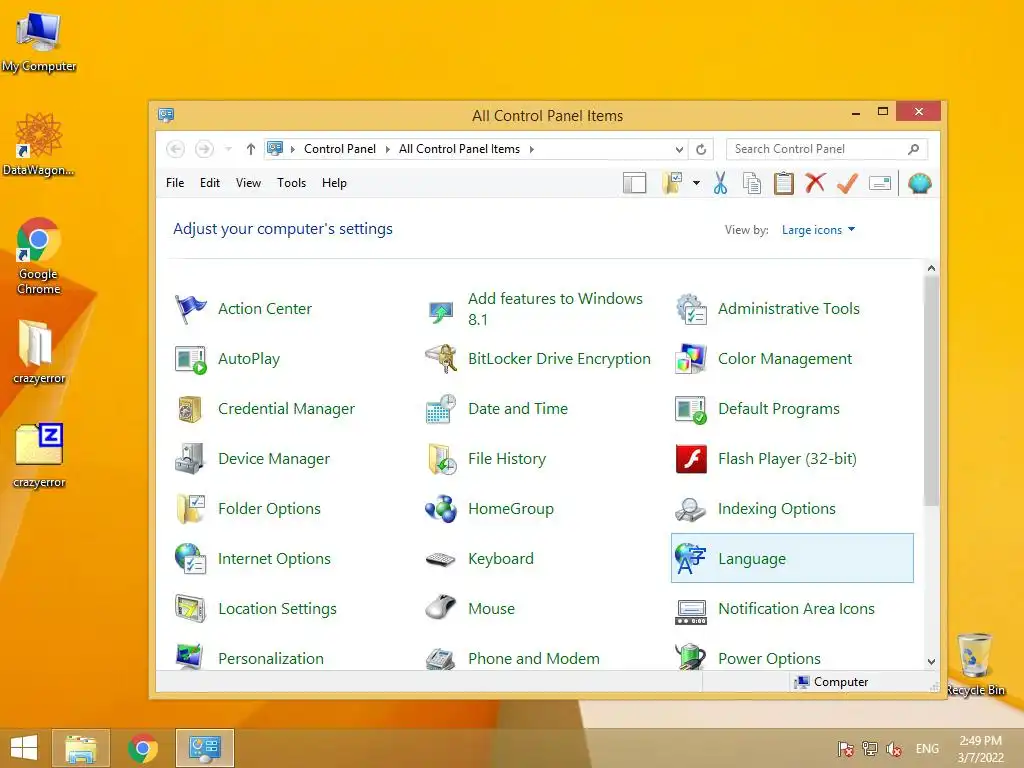Expand chevron after Control Panel breadcrumb

pyautogui.click(x=387, y=150)
